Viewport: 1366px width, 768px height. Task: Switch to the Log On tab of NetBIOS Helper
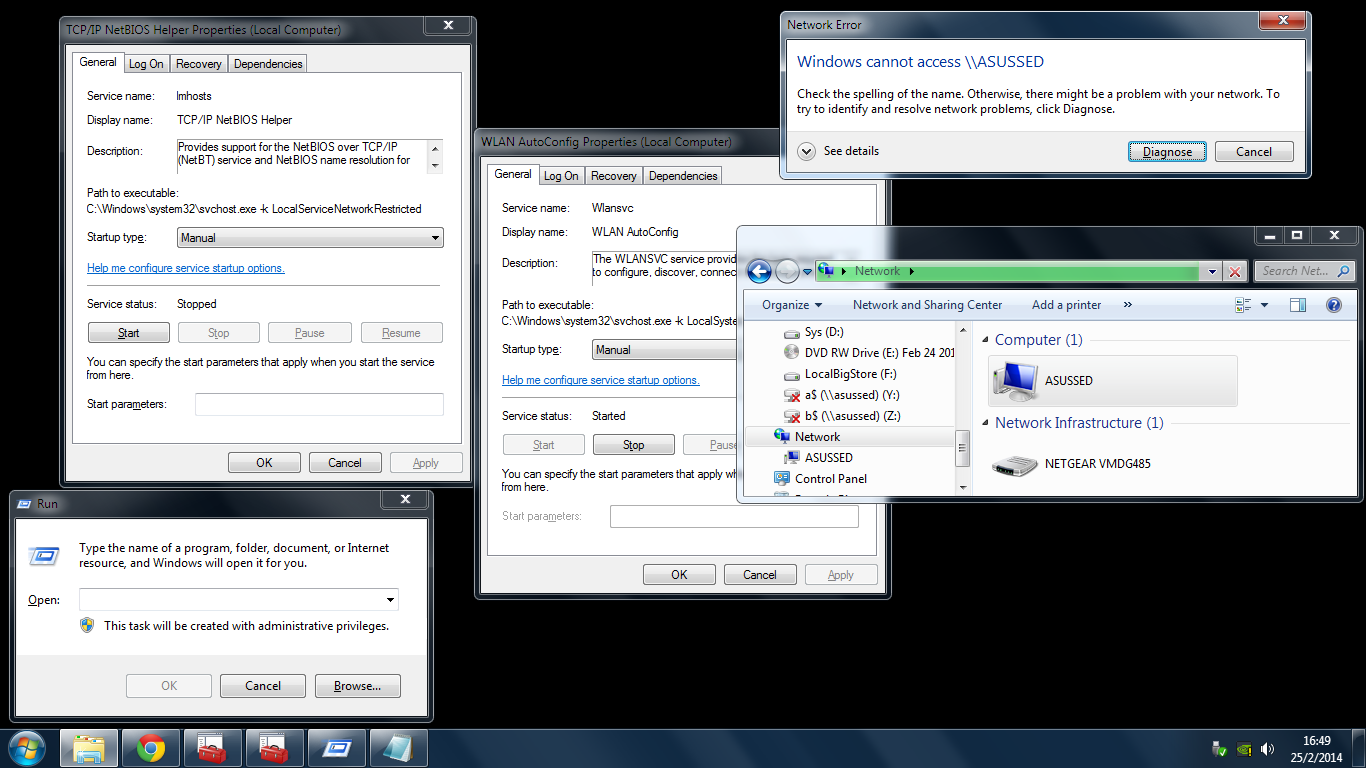point(146,64)
